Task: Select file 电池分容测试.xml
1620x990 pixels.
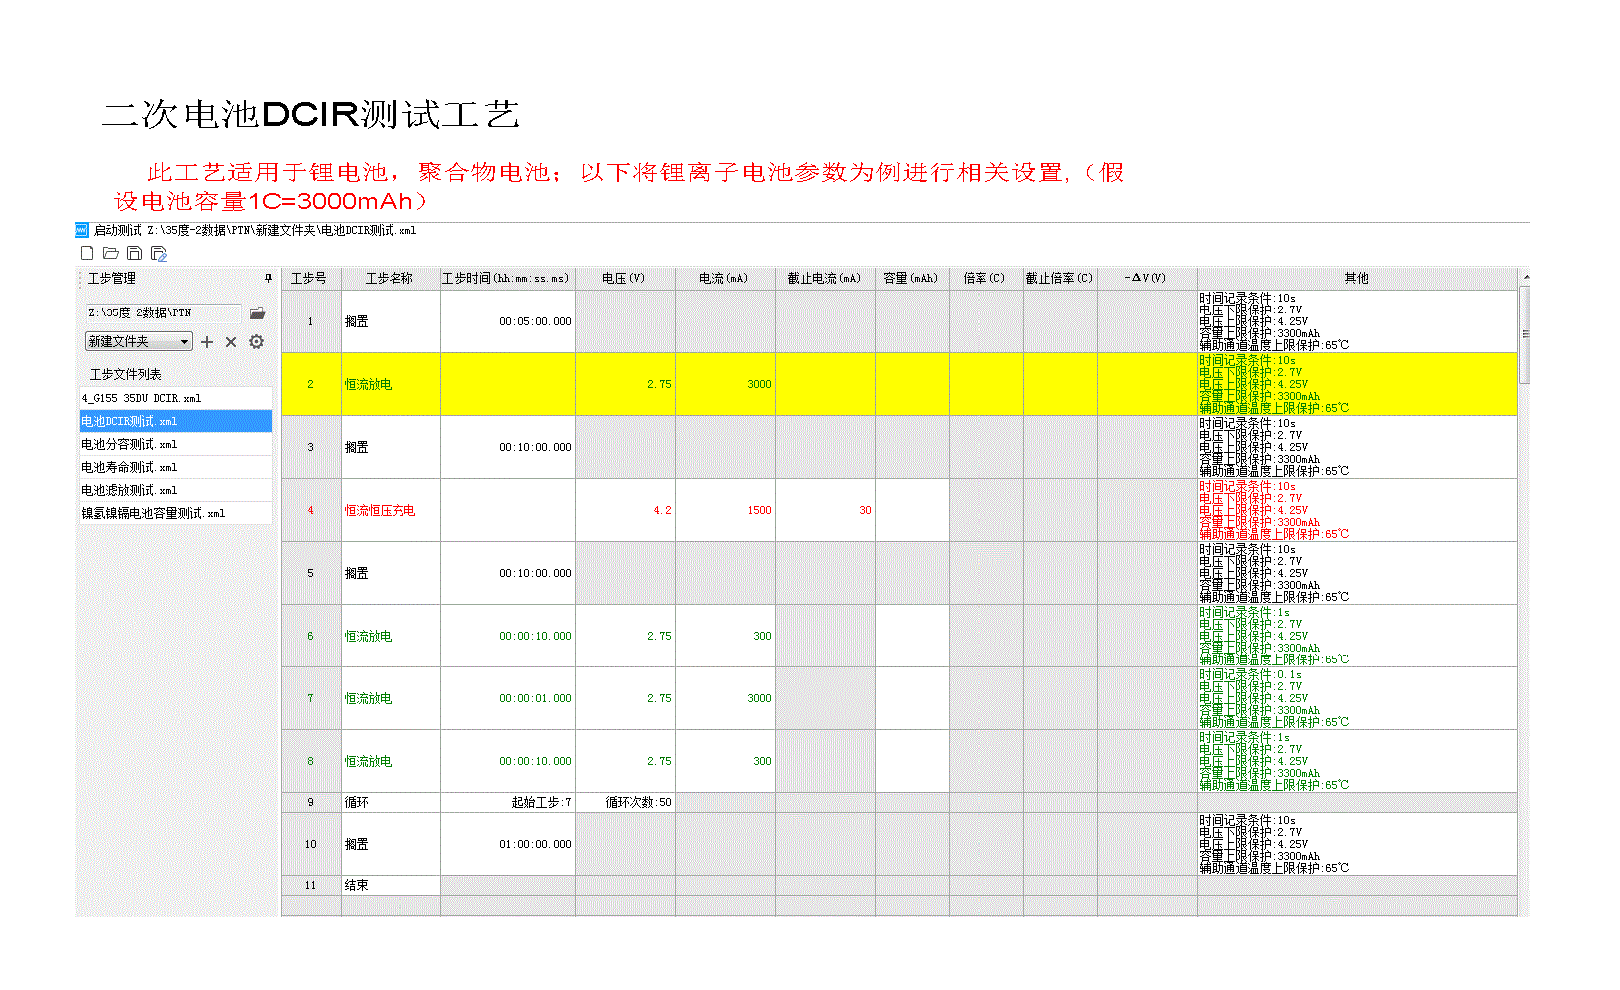Action: point(175,444)
